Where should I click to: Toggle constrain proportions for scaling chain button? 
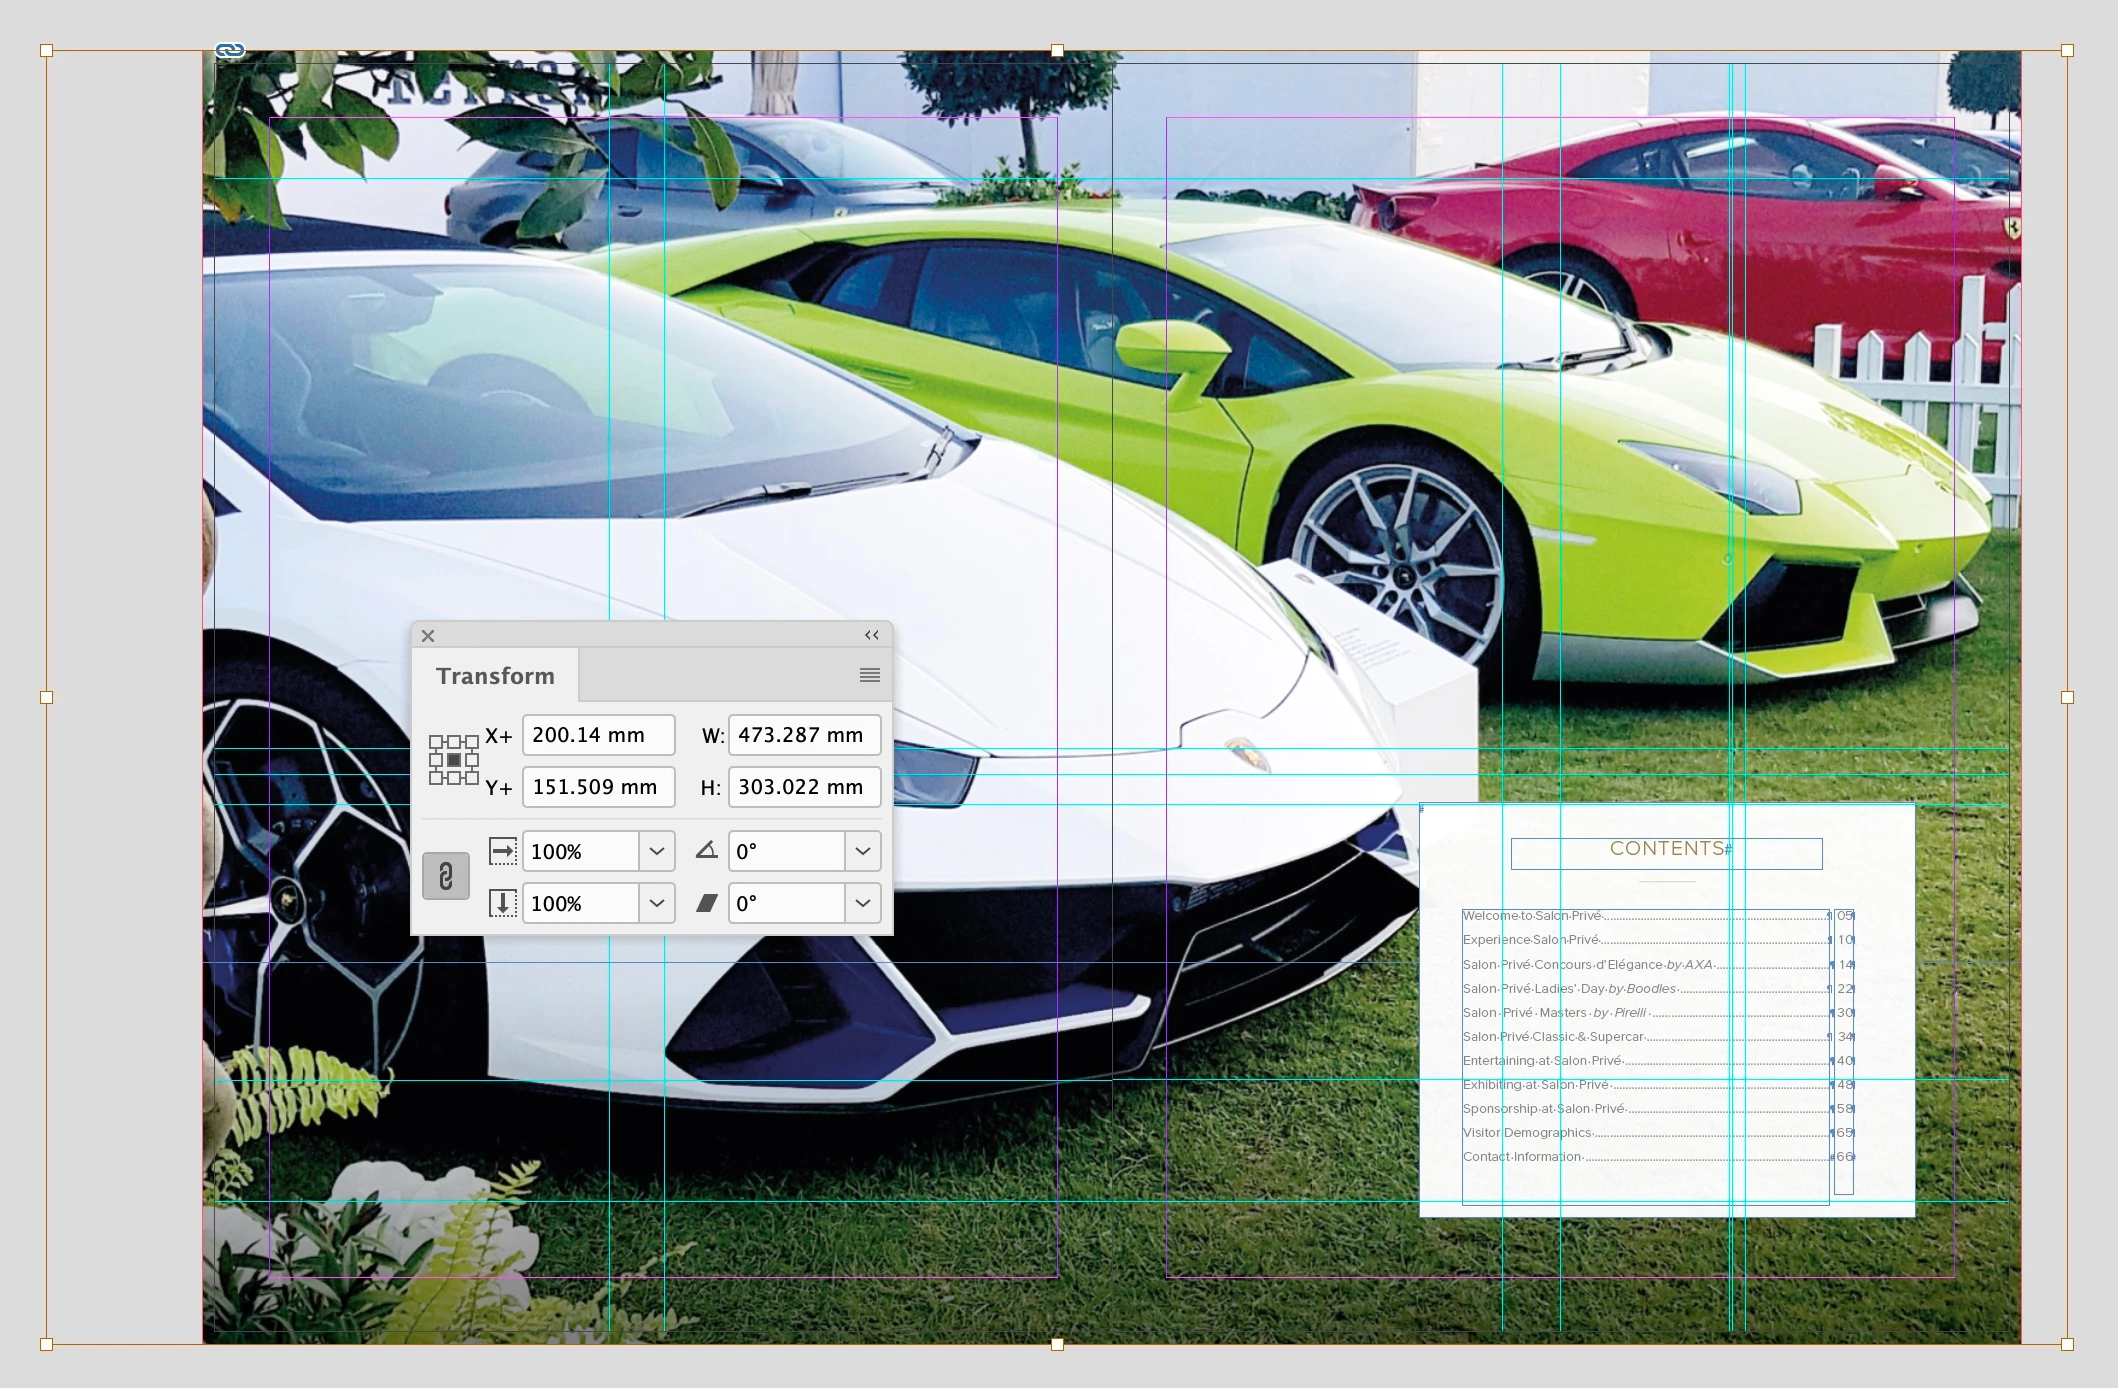[446, 877]
